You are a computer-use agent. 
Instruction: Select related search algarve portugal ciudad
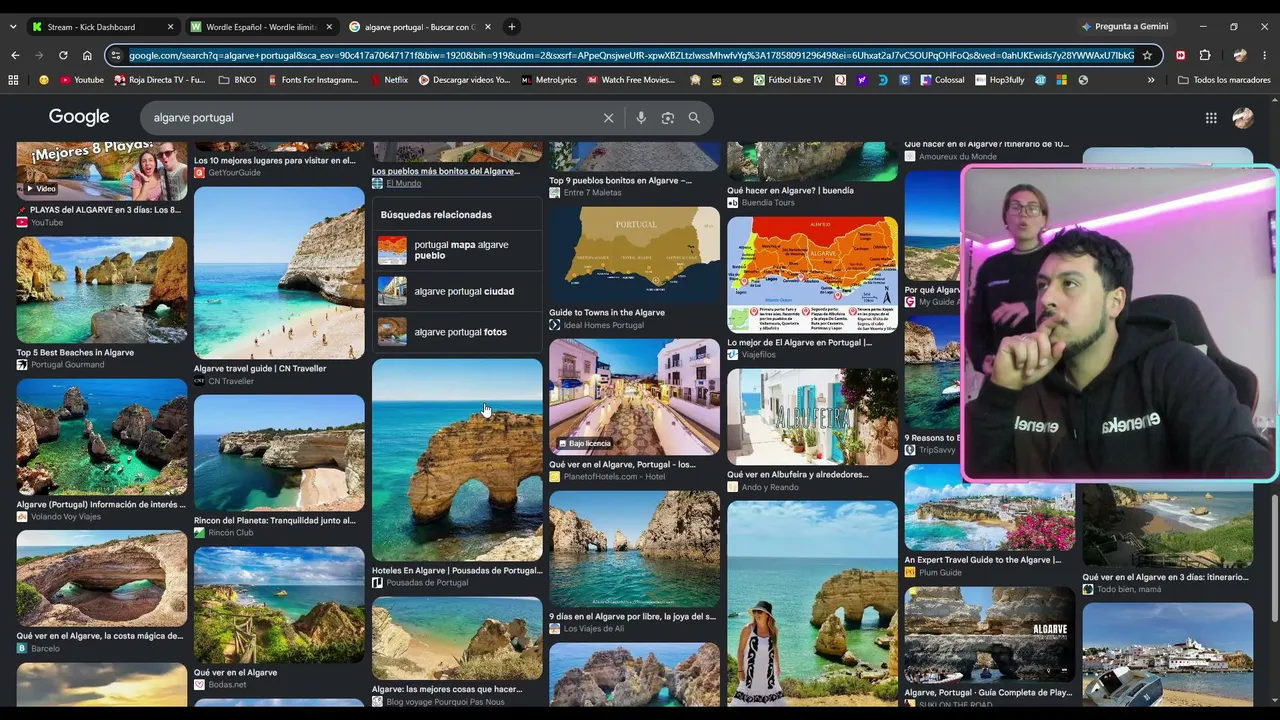tap(457, 291)
